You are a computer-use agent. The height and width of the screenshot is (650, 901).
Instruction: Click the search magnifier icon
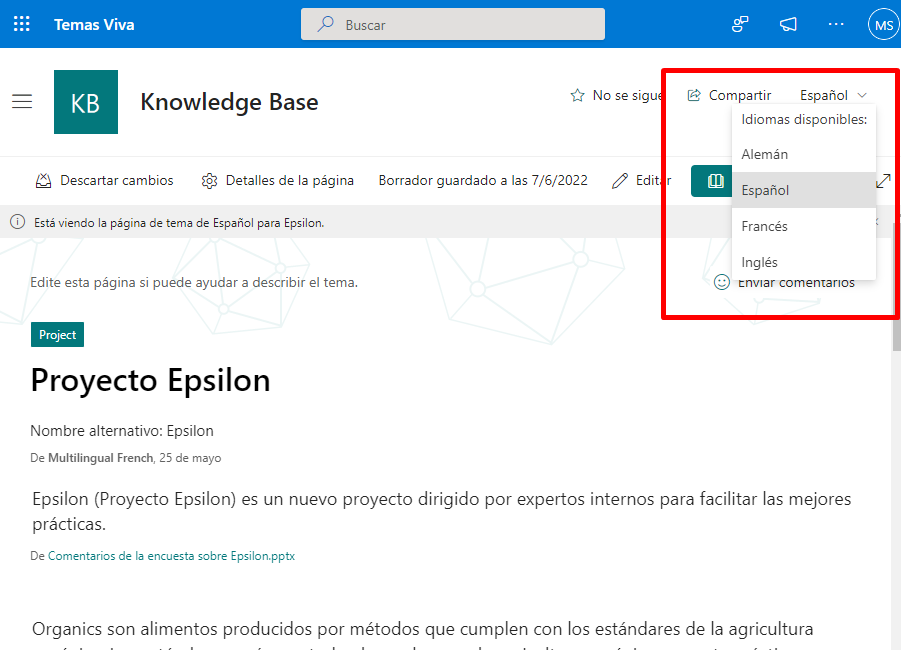tap(326, 24)
